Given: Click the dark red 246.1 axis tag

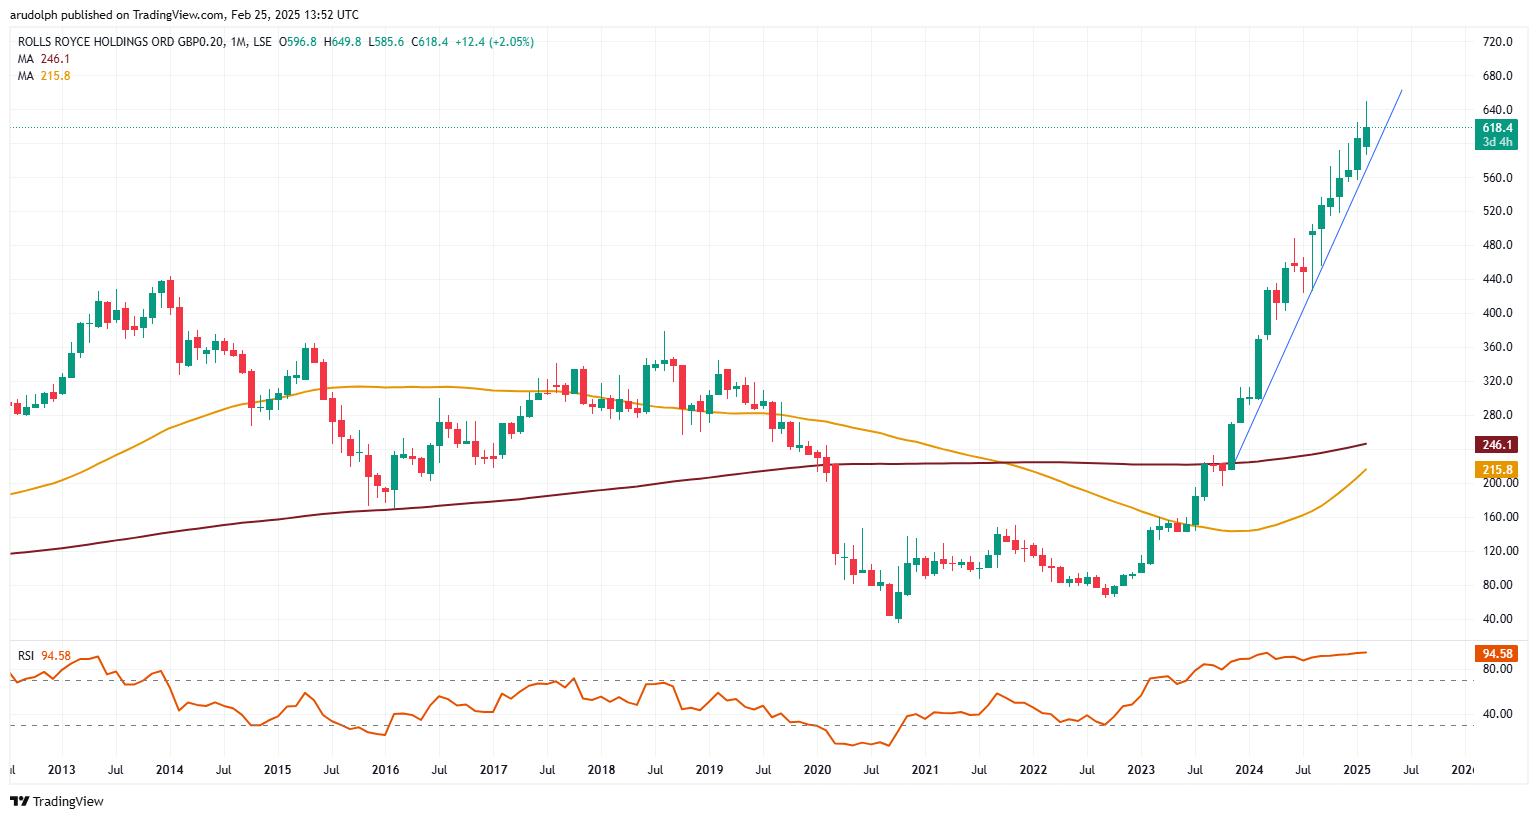Looking at the screenshot, I should pyautogui.click(x=1496, y=445).
